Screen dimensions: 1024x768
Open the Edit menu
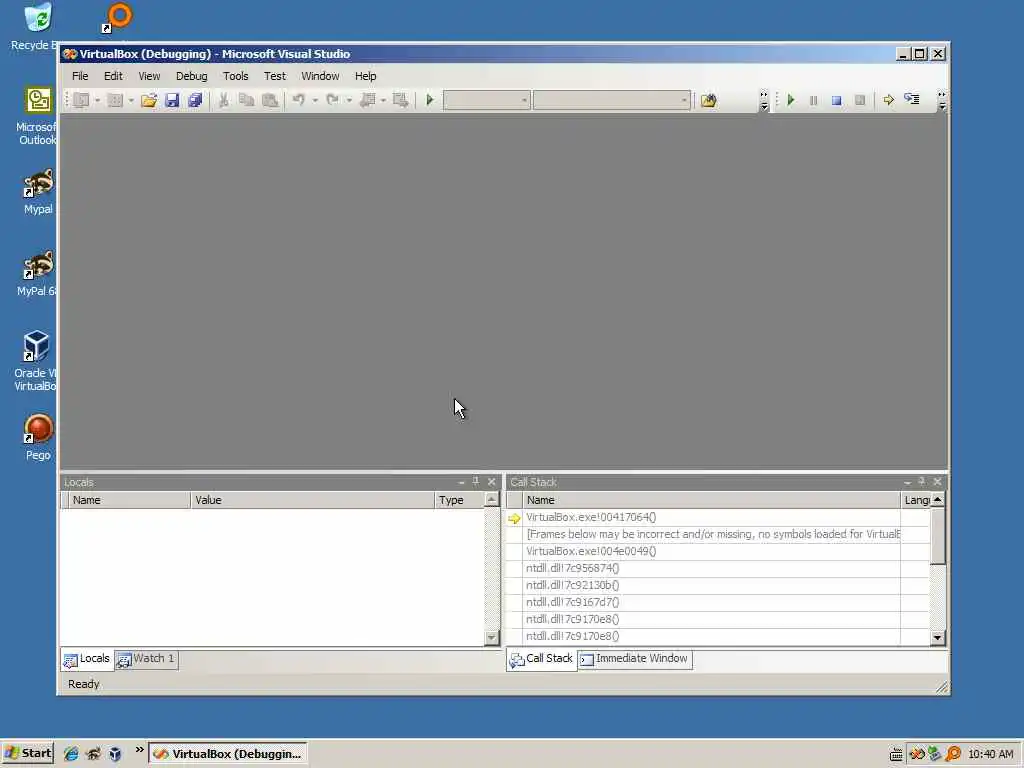click(113, 76)
